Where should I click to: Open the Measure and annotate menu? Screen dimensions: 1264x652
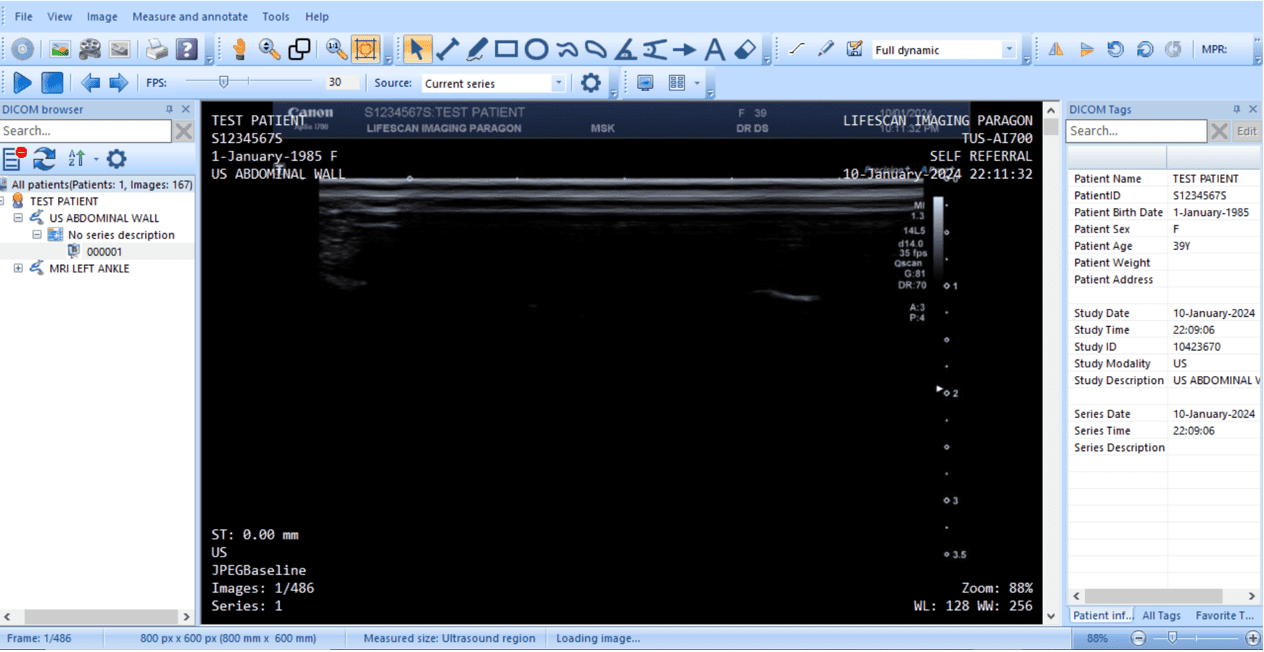tap(190, 17)
